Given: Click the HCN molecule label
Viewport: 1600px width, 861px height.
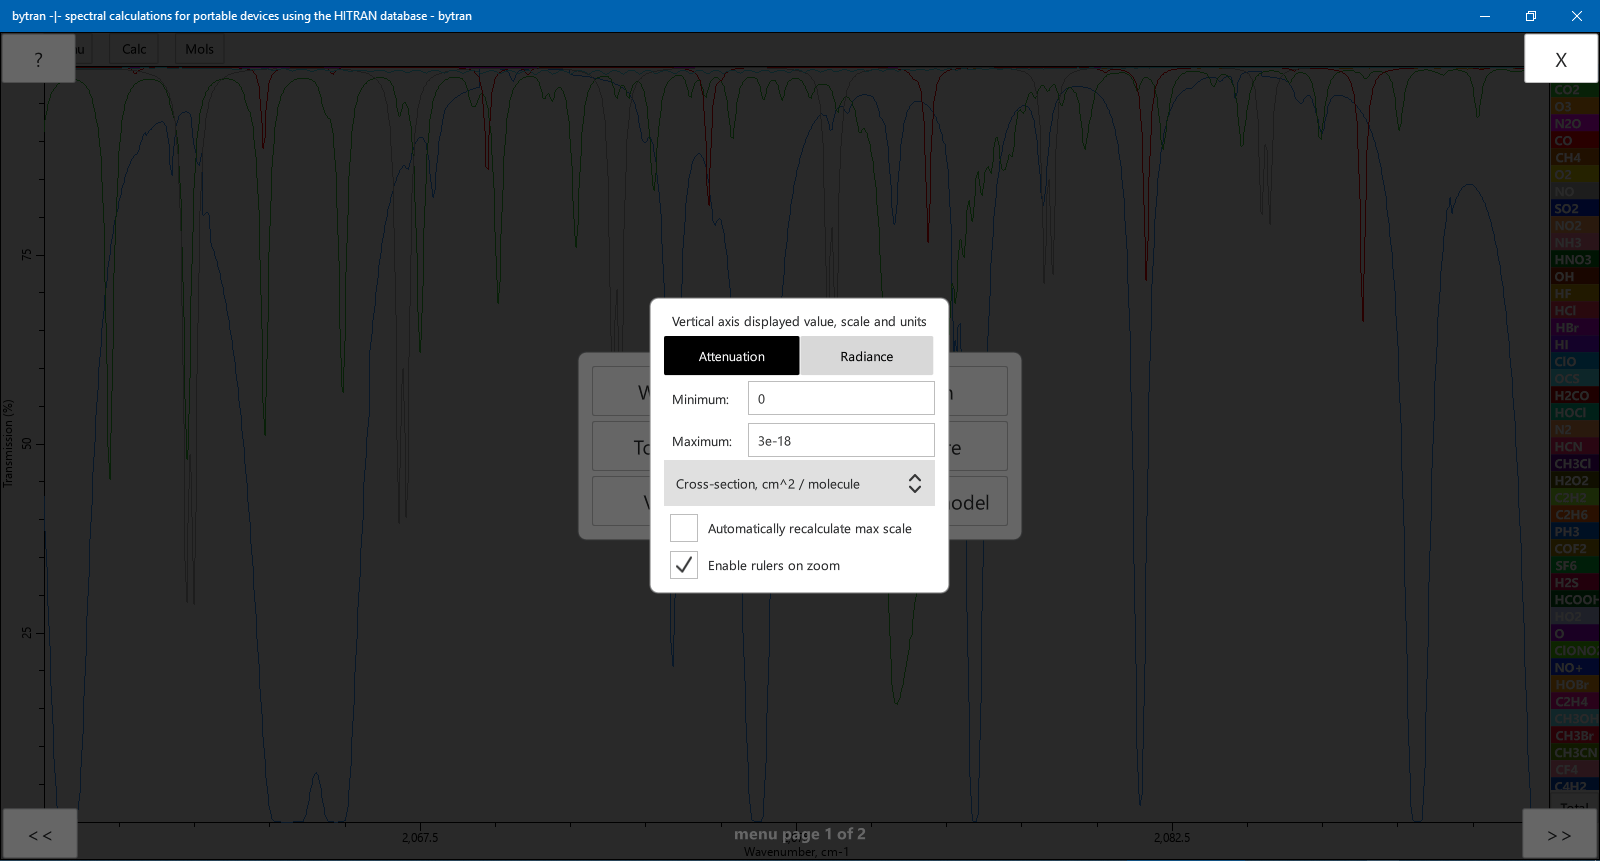Looking at the screenshot, I should click(1574, 447).
